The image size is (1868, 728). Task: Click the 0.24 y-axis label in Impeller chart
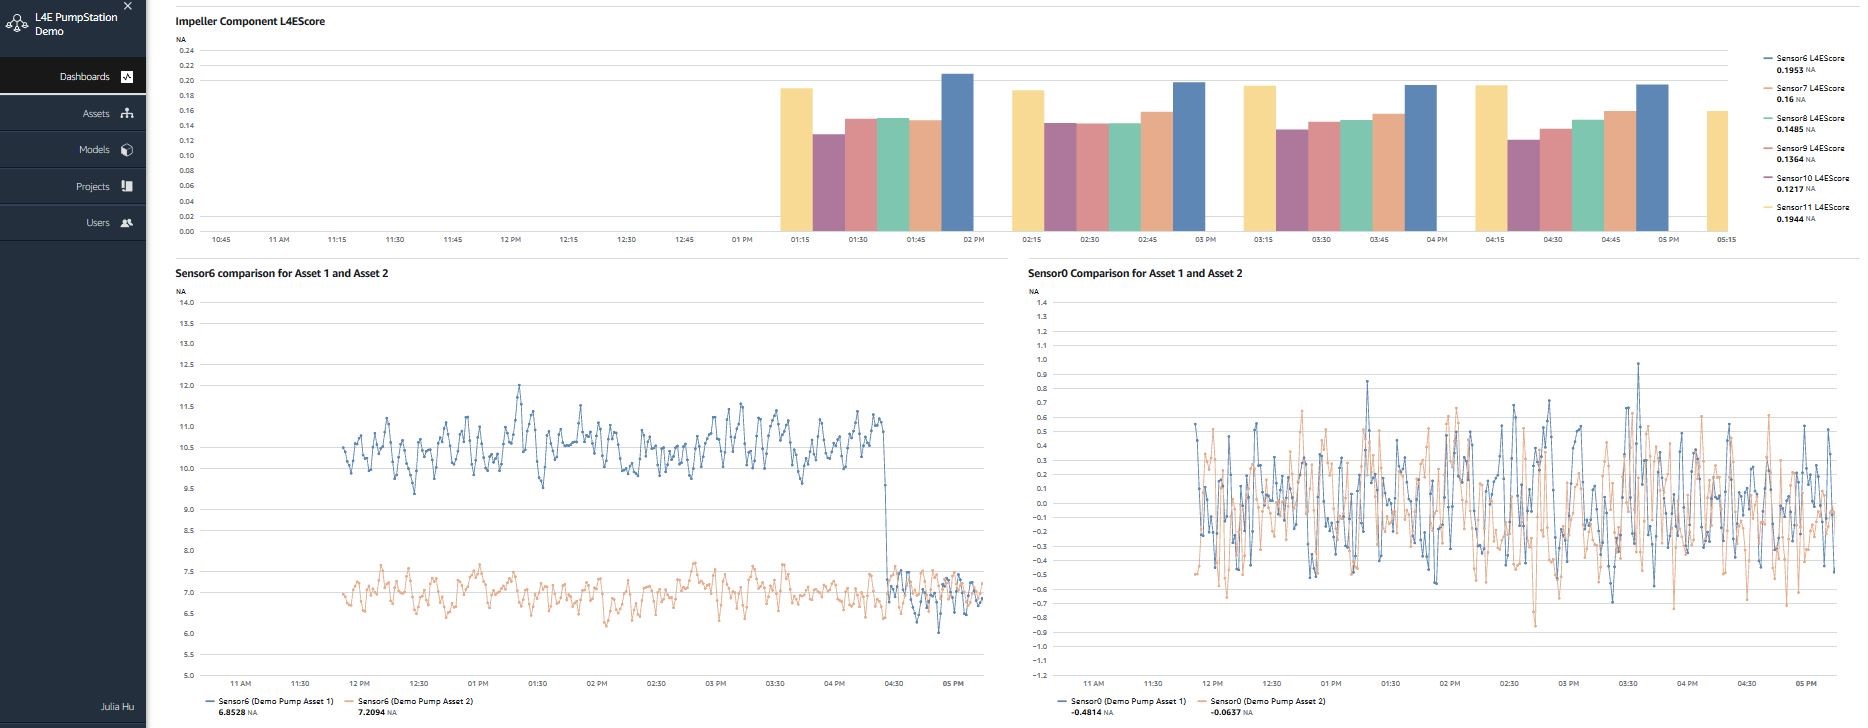click(186, 50)
